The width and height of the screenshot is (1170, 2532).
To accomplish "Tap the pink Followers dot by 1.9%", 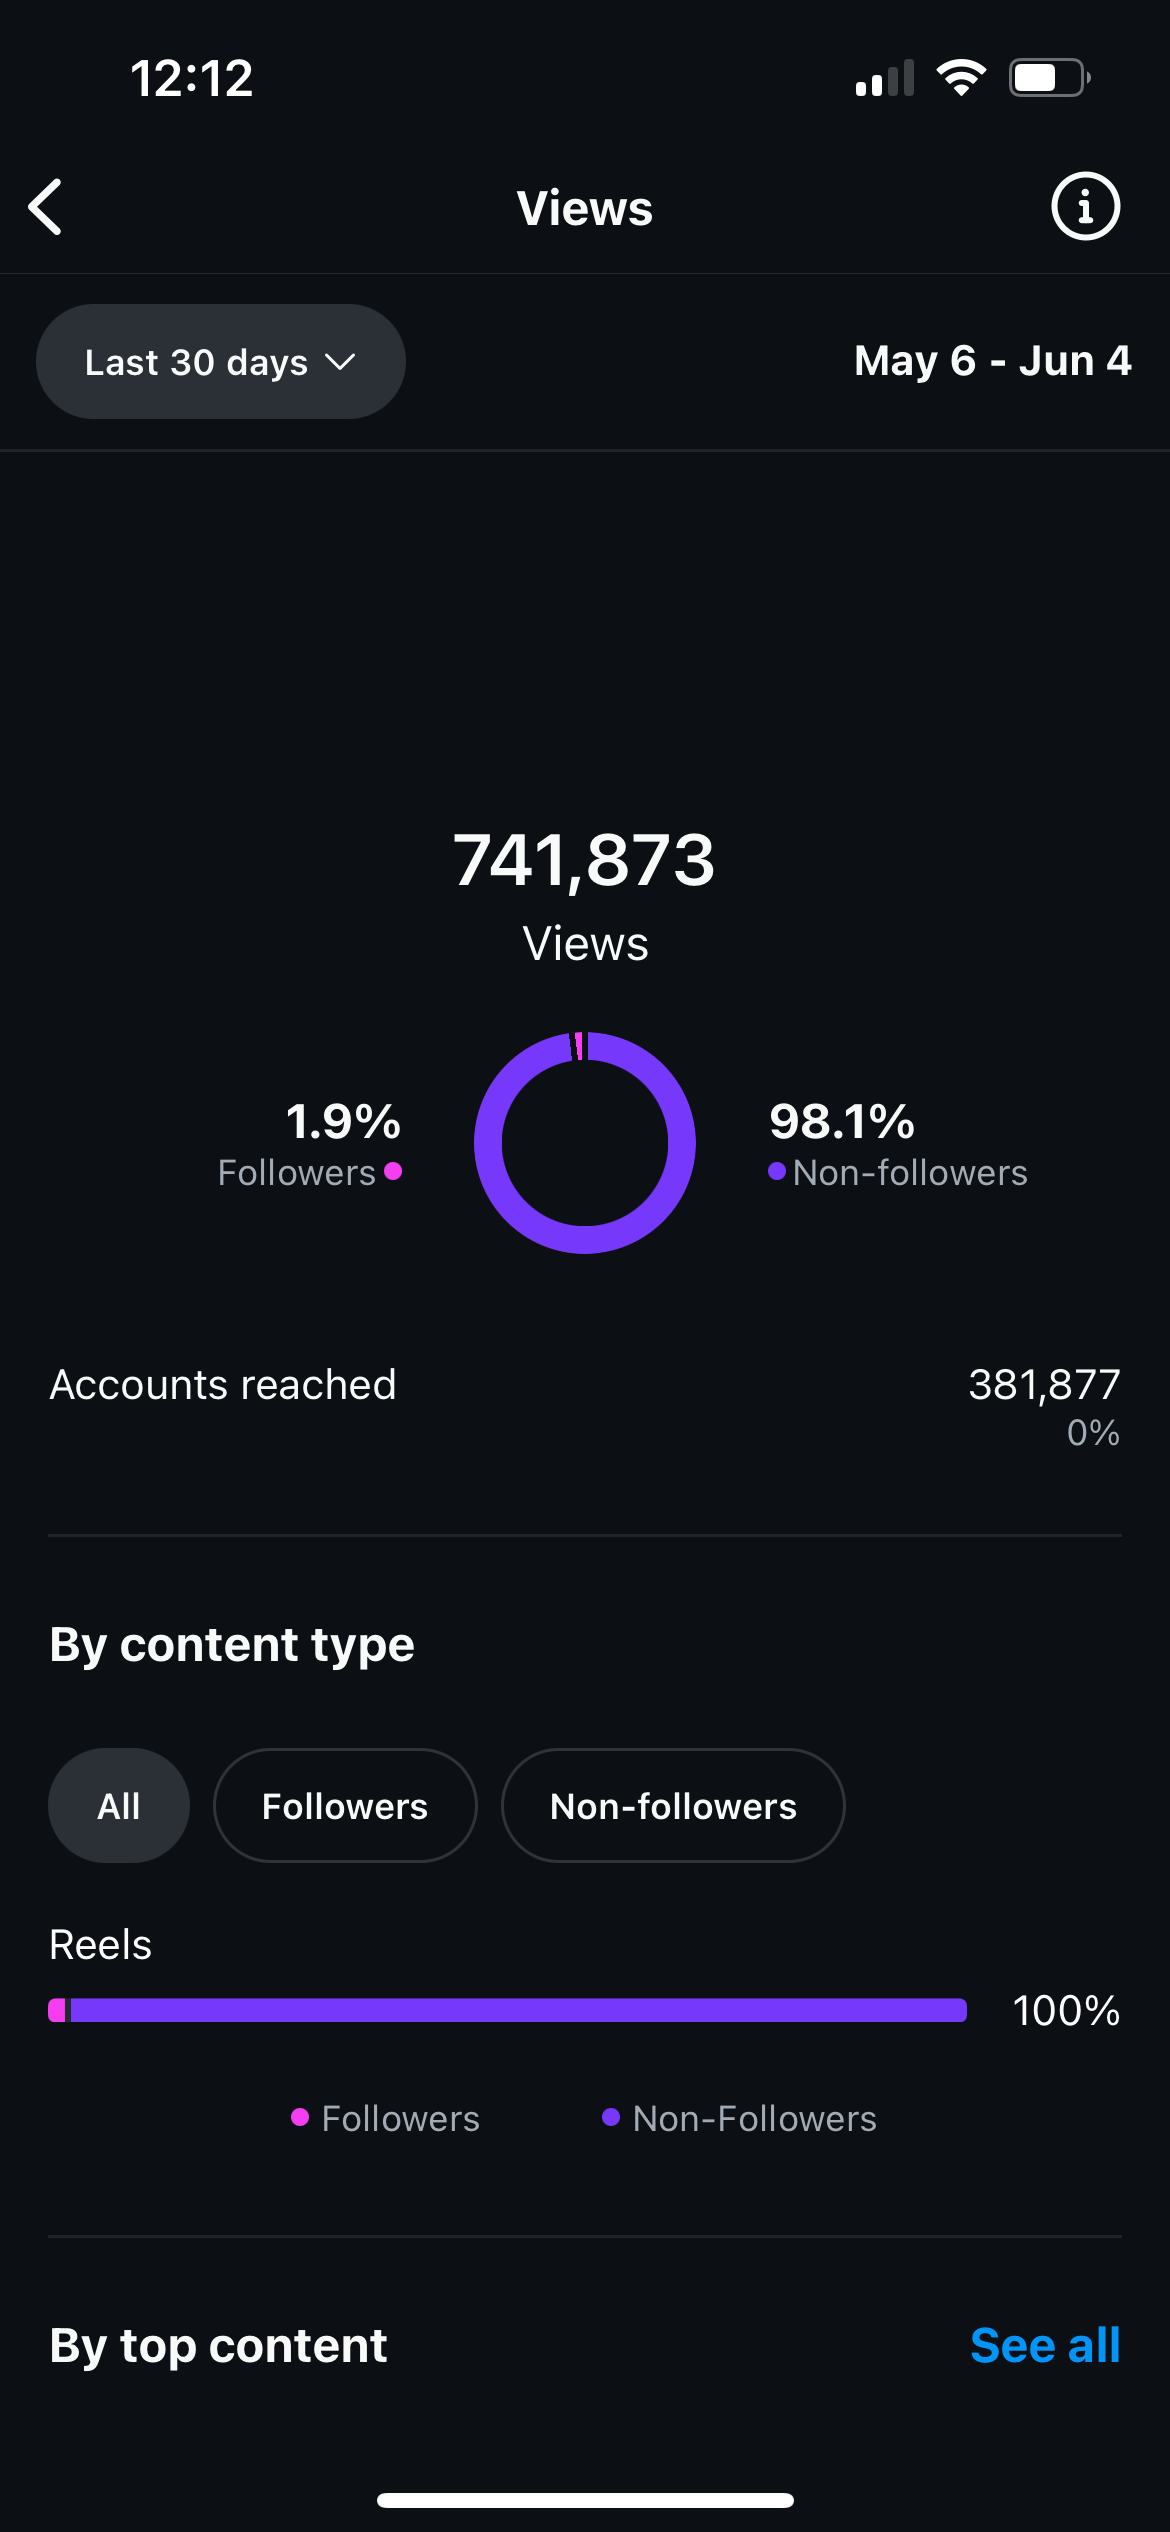I will 393,1171.
